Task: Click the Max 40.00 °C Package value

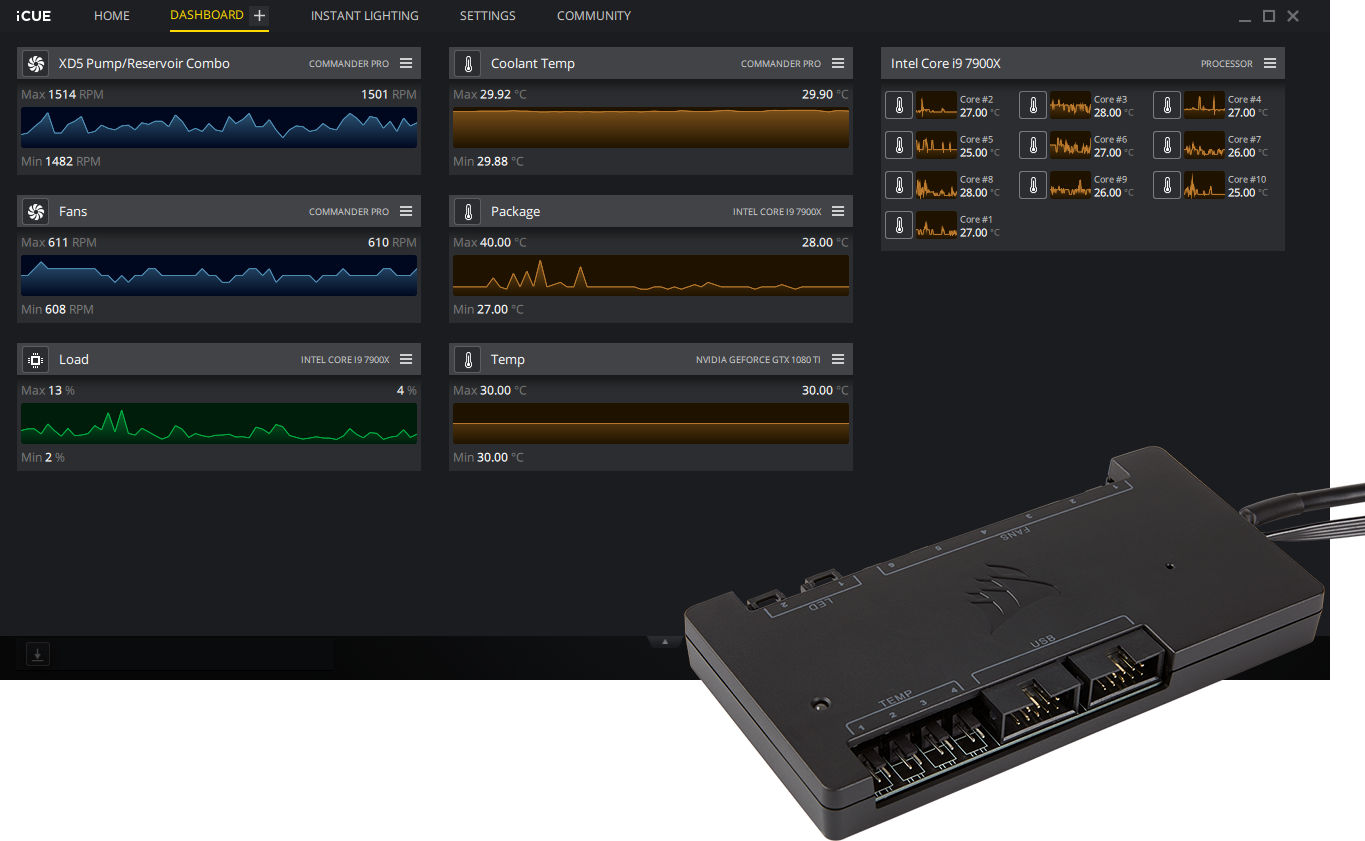Action: click(x=490, y=242)
